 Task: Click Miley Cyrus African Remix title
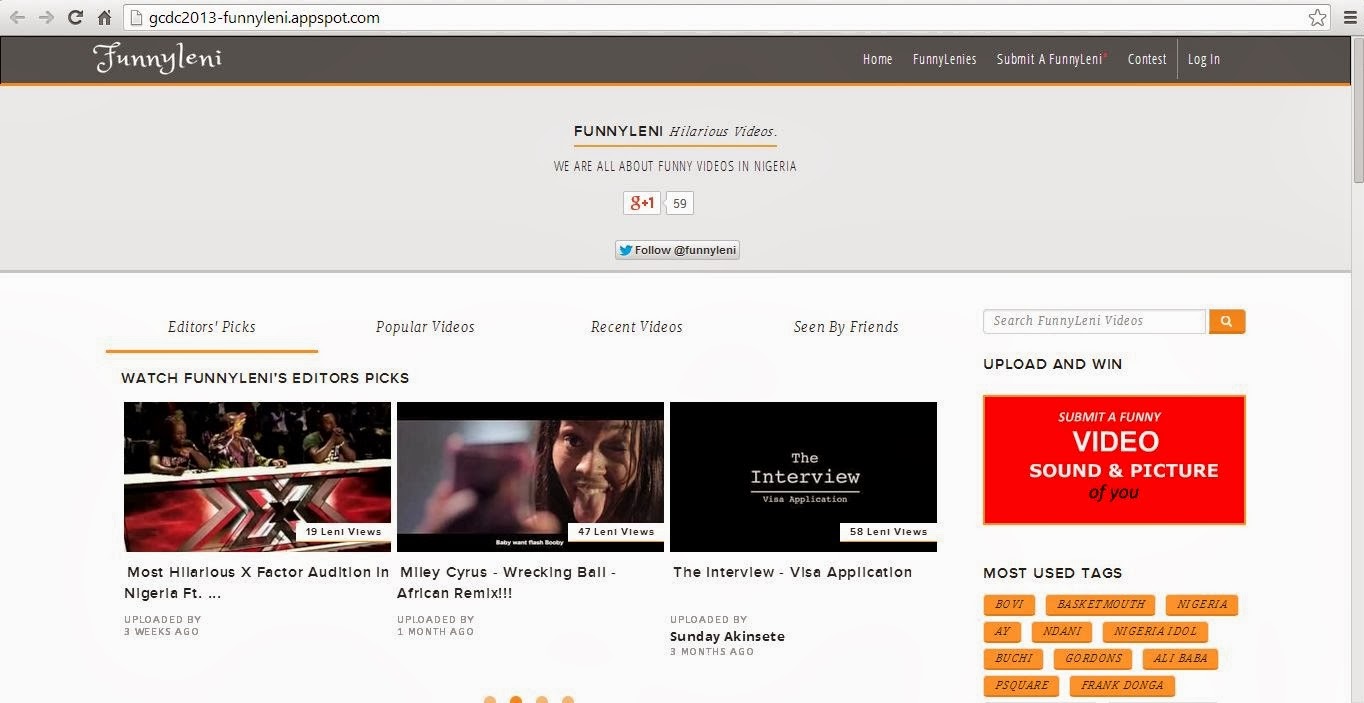coord(508,583)
